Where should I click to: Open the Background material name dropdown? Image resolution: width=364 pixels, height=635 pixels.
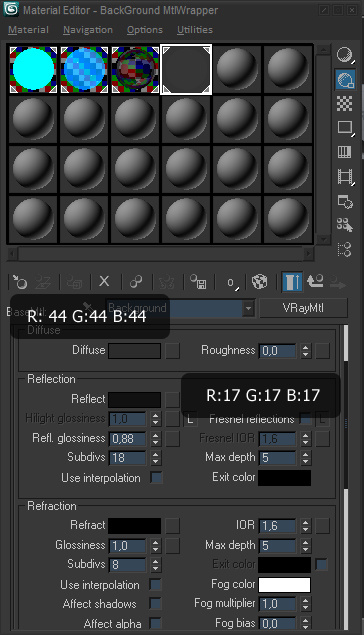click(249, 309)
